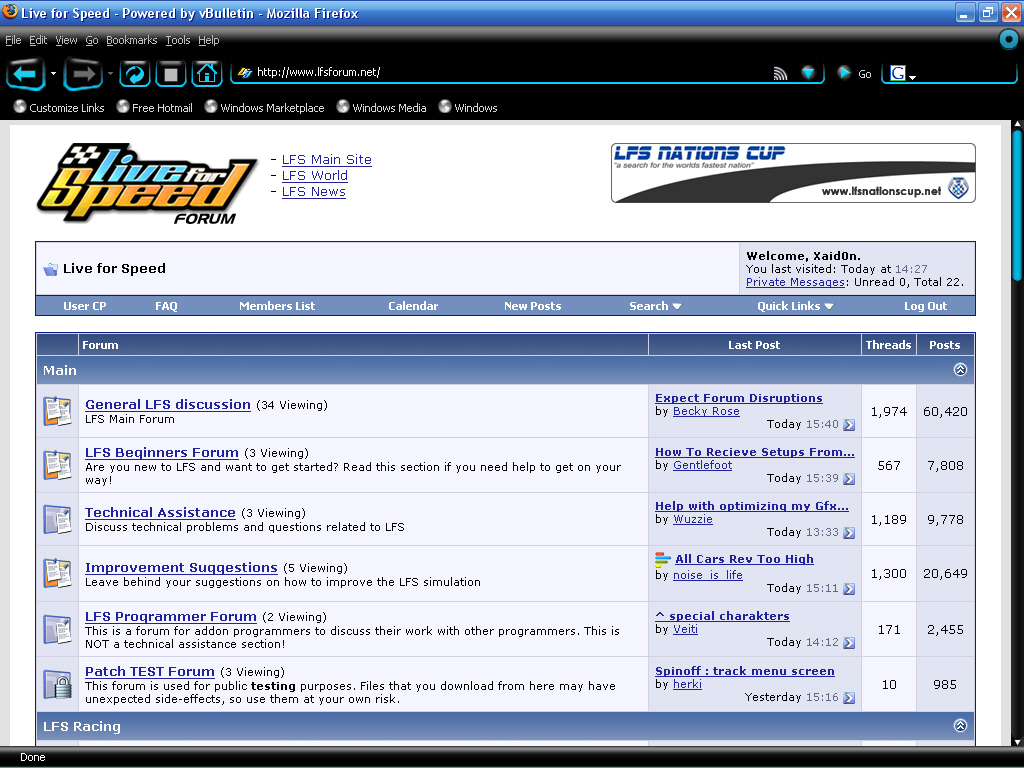This screenshot has width=1024, height=768.
Task: Click the LFS Nations Cup banner
Action: (793, 173)
